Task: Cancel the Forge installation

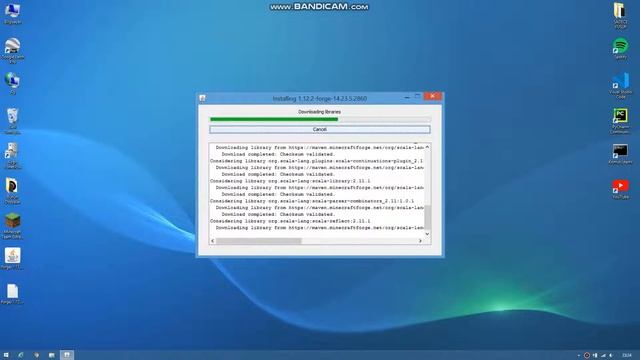Action: [320, 129]
